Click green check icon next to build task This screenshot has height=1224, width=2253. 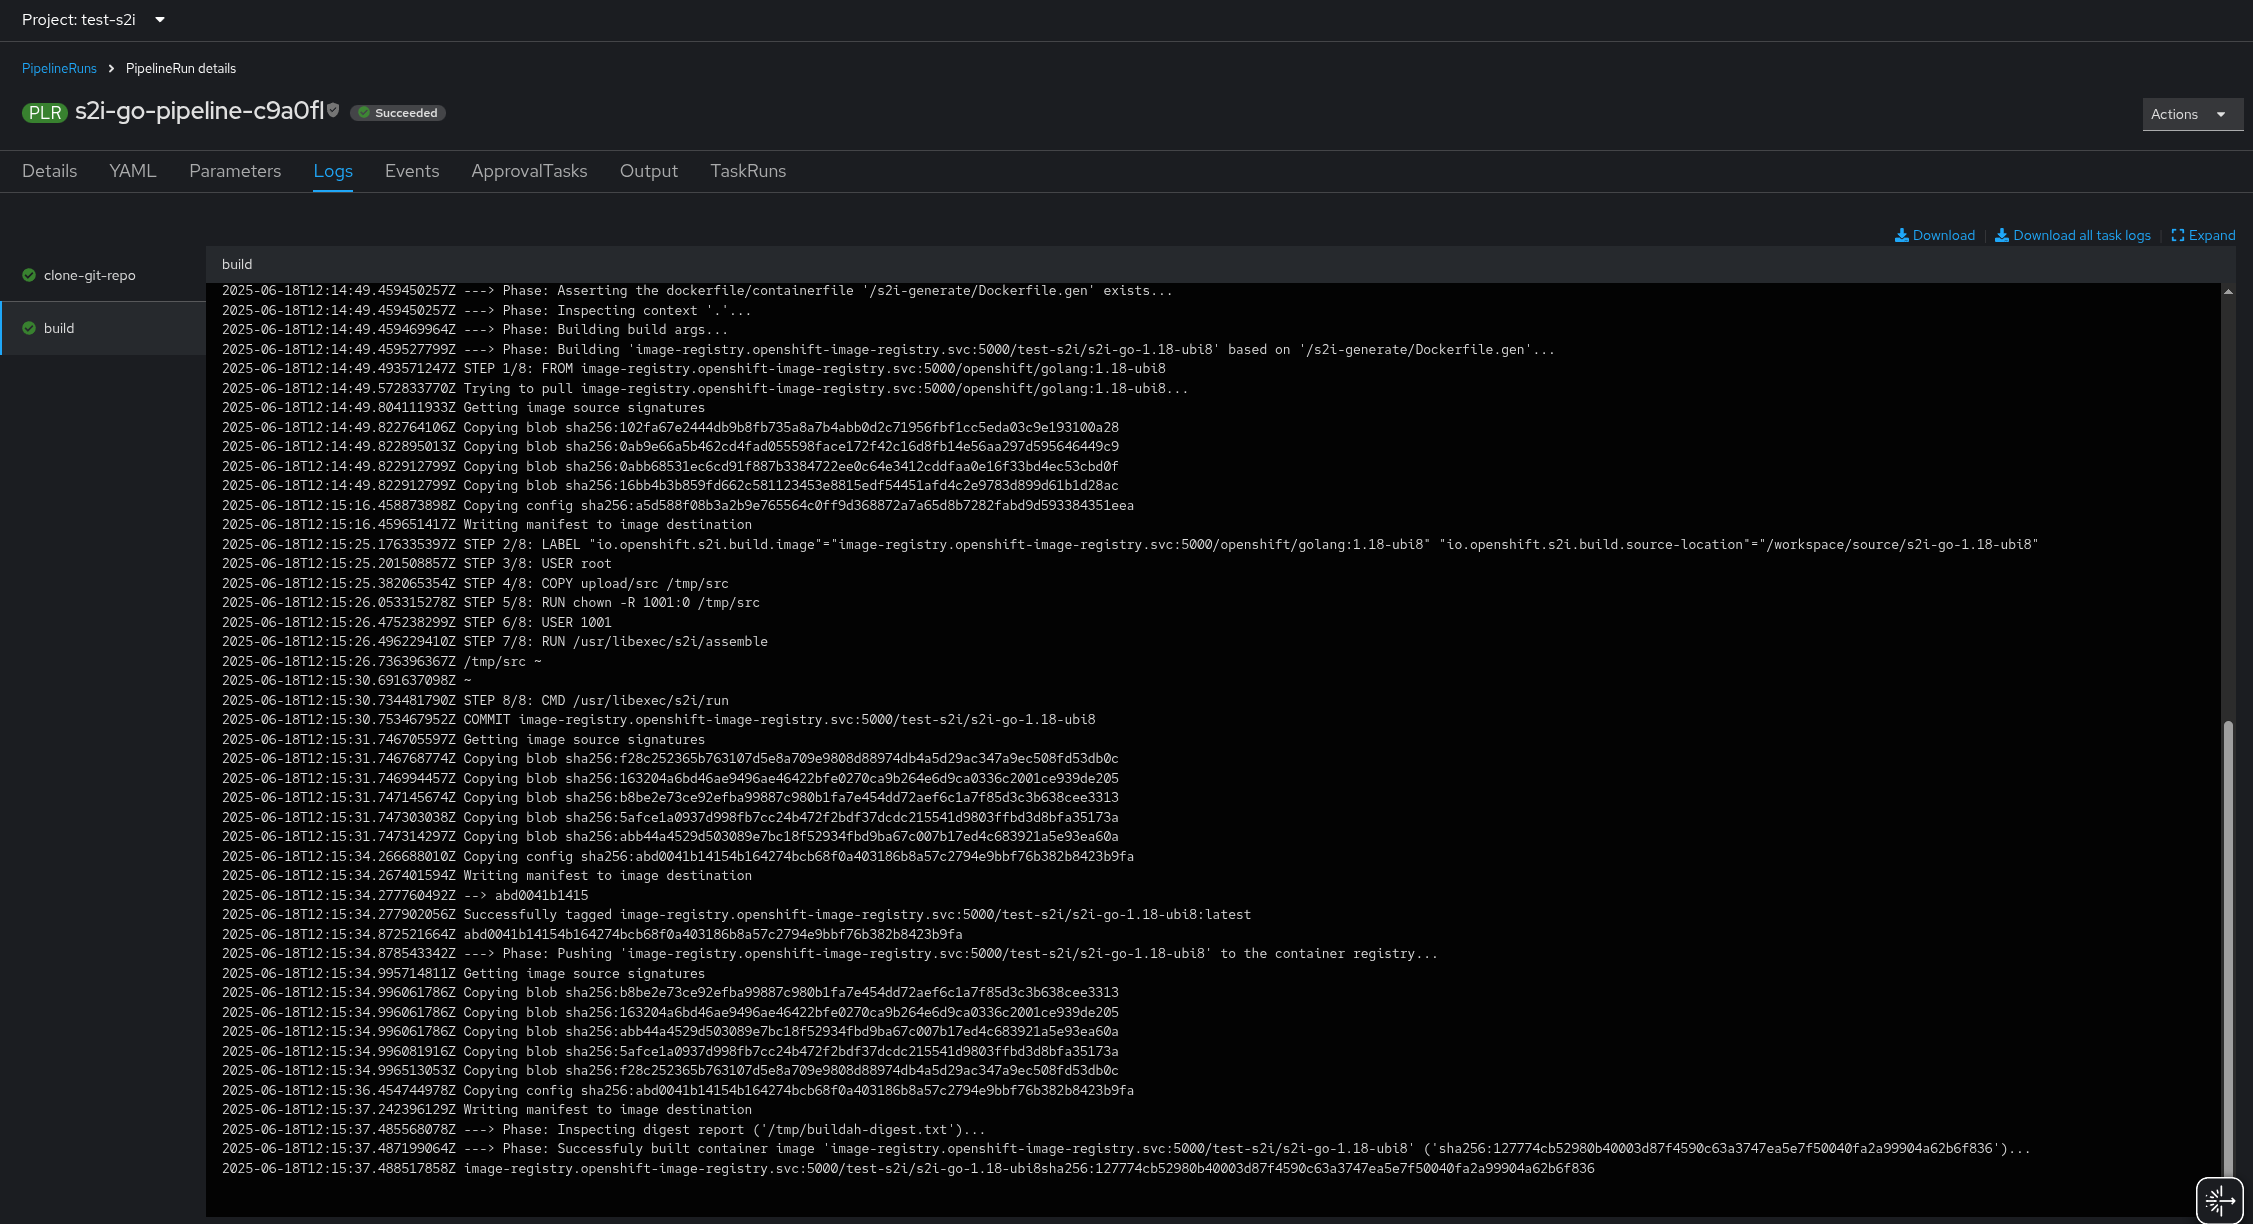[x=29, y=328]
